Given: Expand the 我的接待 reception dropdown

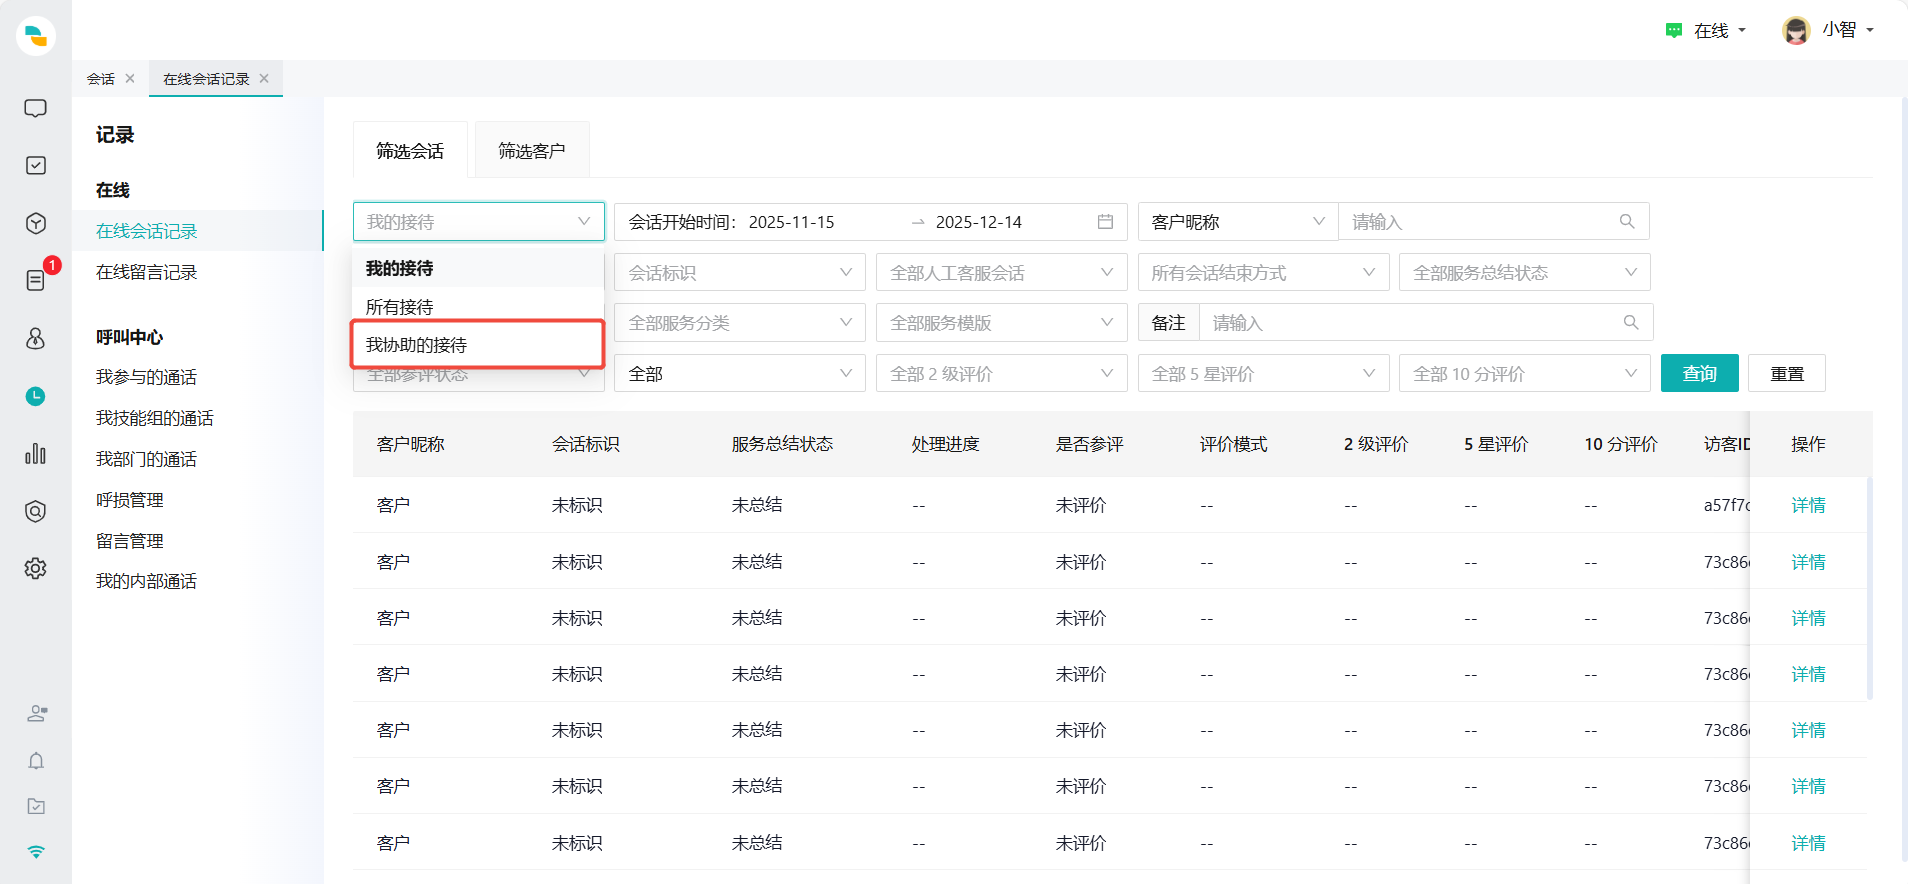Looking at the screenshot, I should [479, 222].
